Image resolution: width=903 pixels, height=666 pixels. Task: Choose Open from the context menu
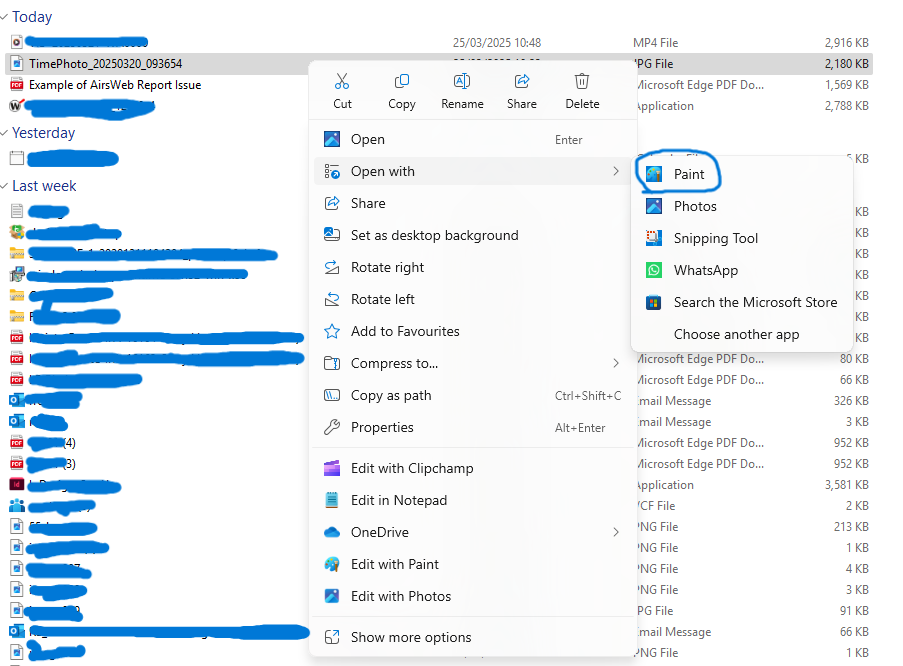pyautogui.click(x=473, y=139)
